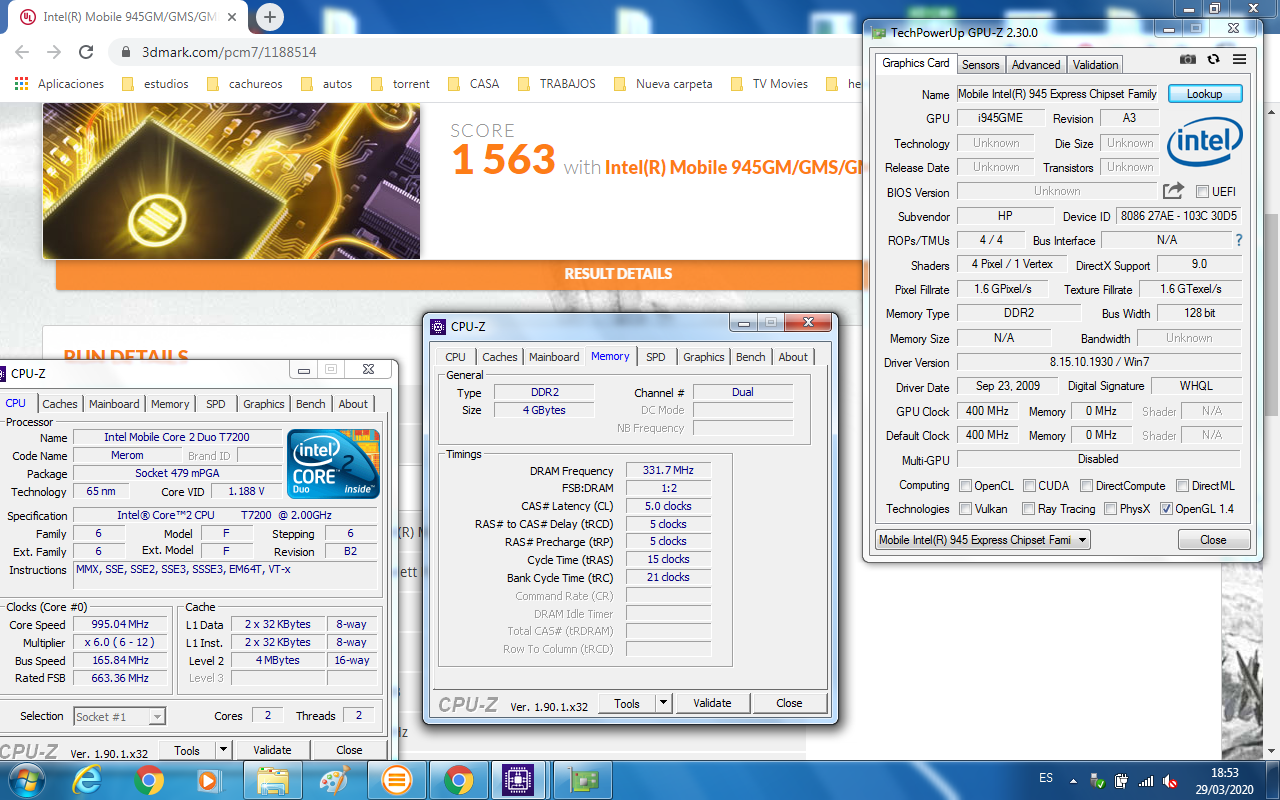Toggle the Ray Tracing checkbox
The image size is (1280, 800).
[x=1028, y=509]
